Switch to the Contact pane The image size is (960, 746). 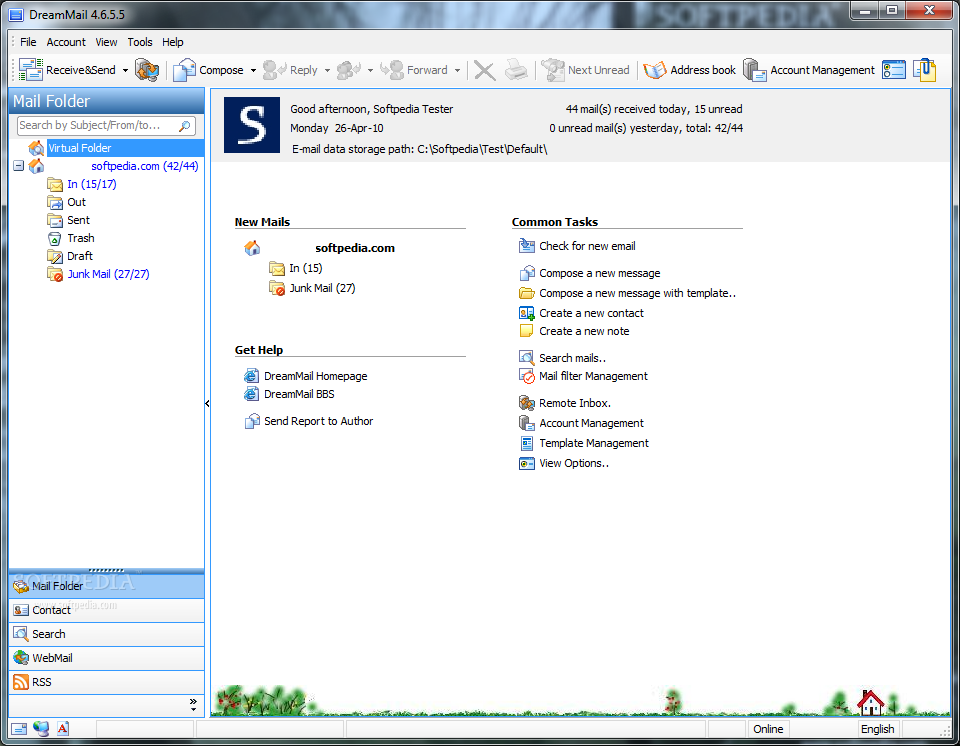pyautogui.click(x=107, y=610)
